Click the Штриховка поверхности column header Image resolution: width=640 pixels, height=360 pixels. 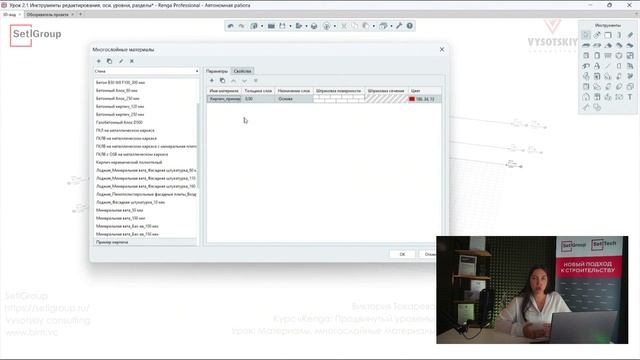click(x=338, y=91)
